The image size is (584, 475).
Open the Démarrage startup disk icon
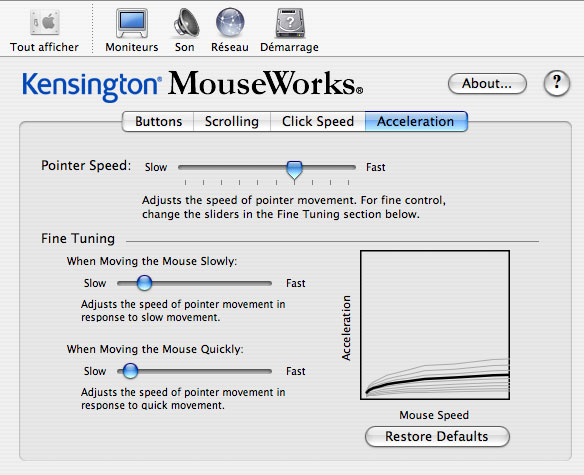pos(290,23)
